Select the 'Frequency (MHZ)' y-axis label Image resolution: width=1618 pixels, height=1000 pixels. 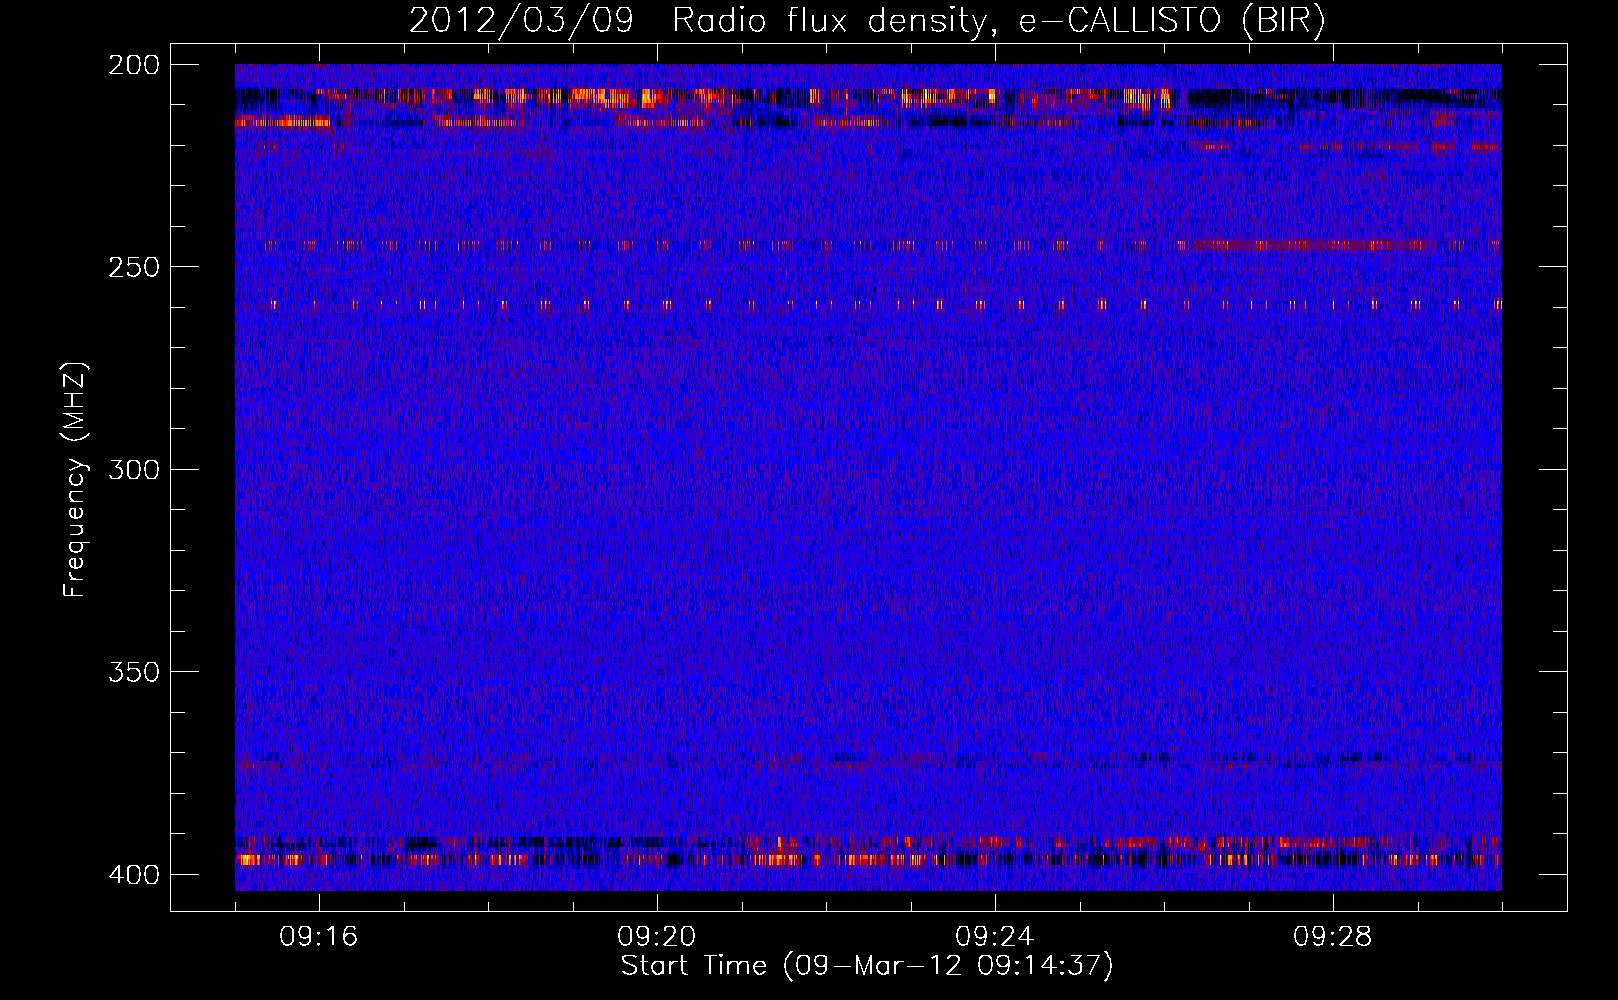point(75,479)
